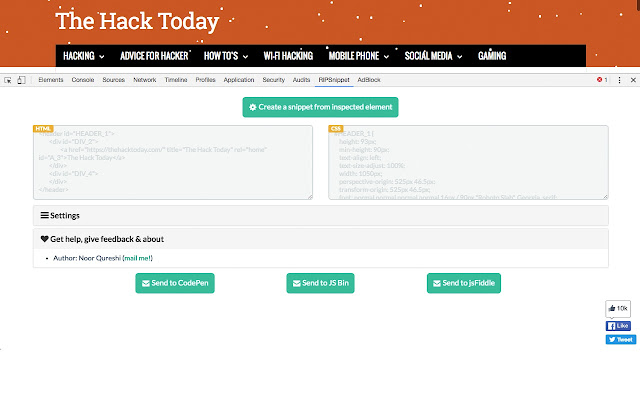
Task: Collapse Get help, give feedback & about section
Action: [320, 239]
